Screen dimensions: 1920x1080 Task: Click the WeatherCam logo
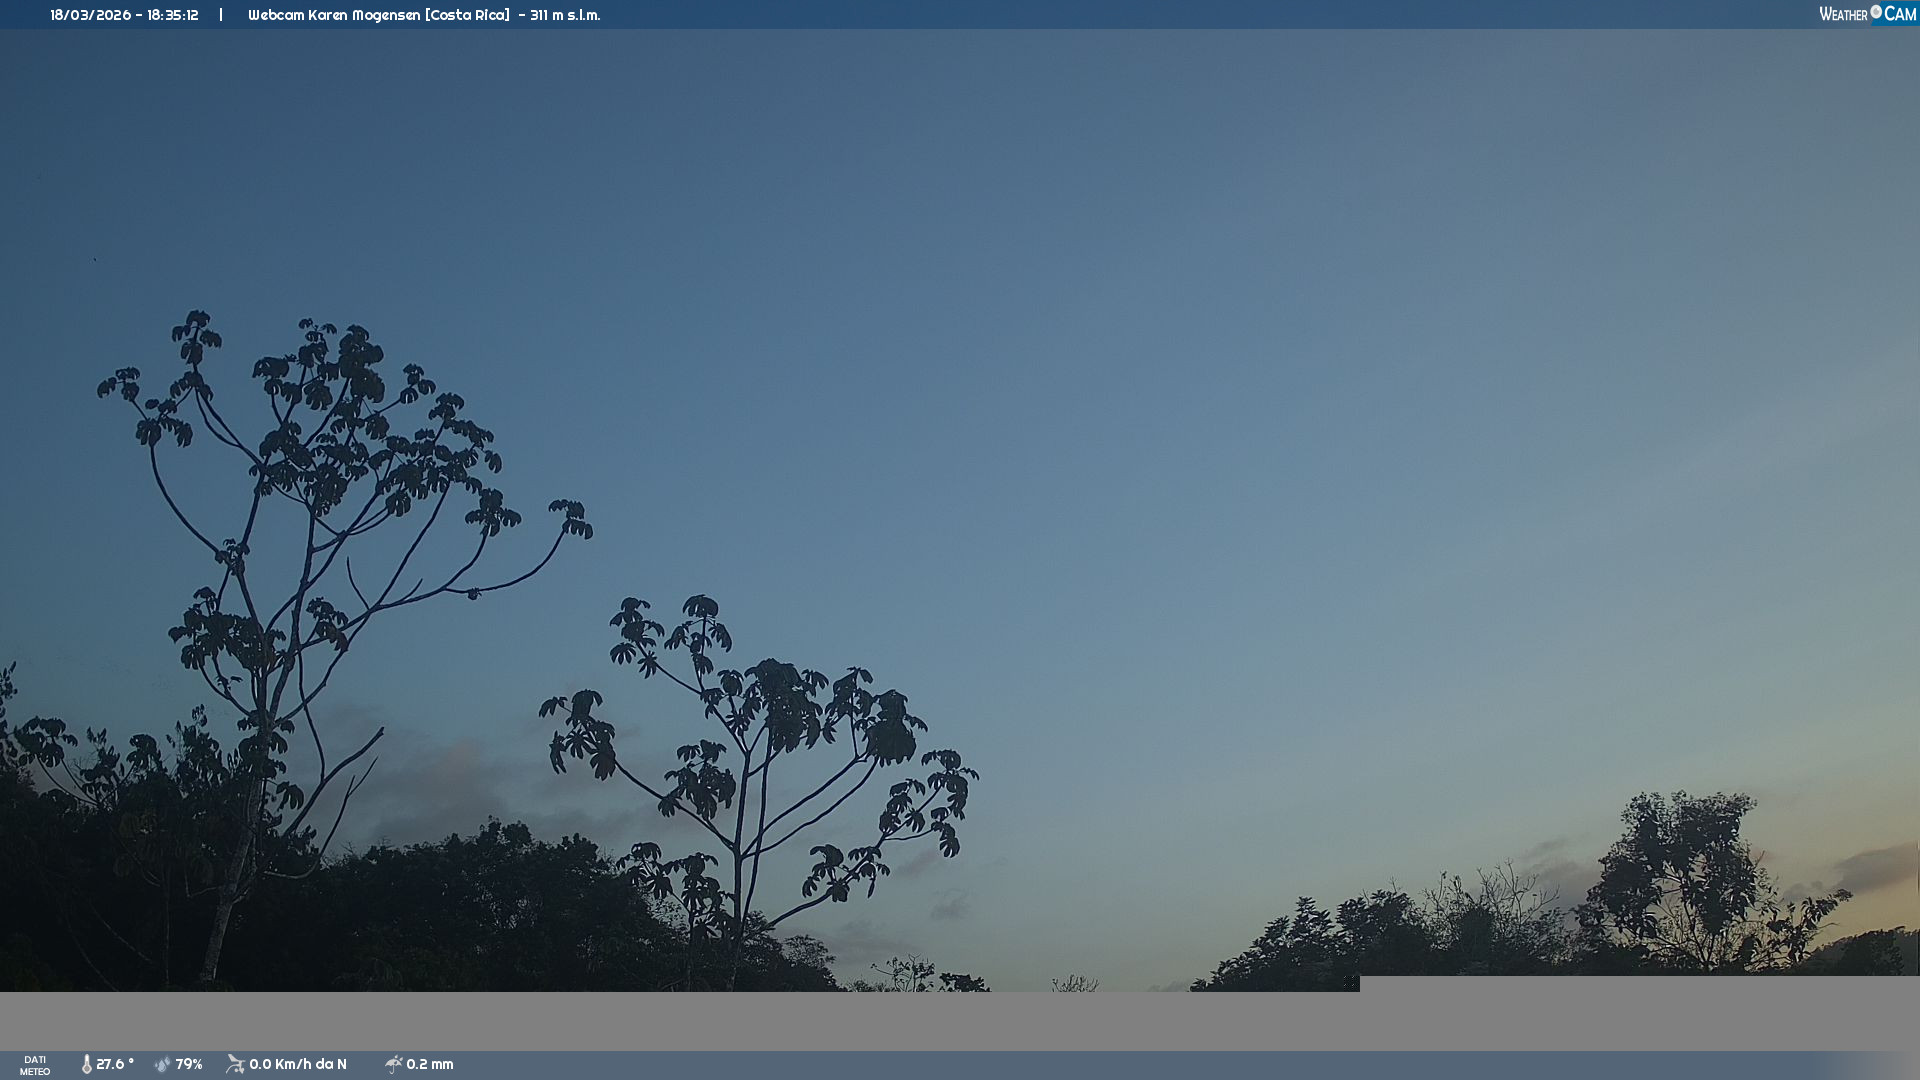tap(1867, 14)
